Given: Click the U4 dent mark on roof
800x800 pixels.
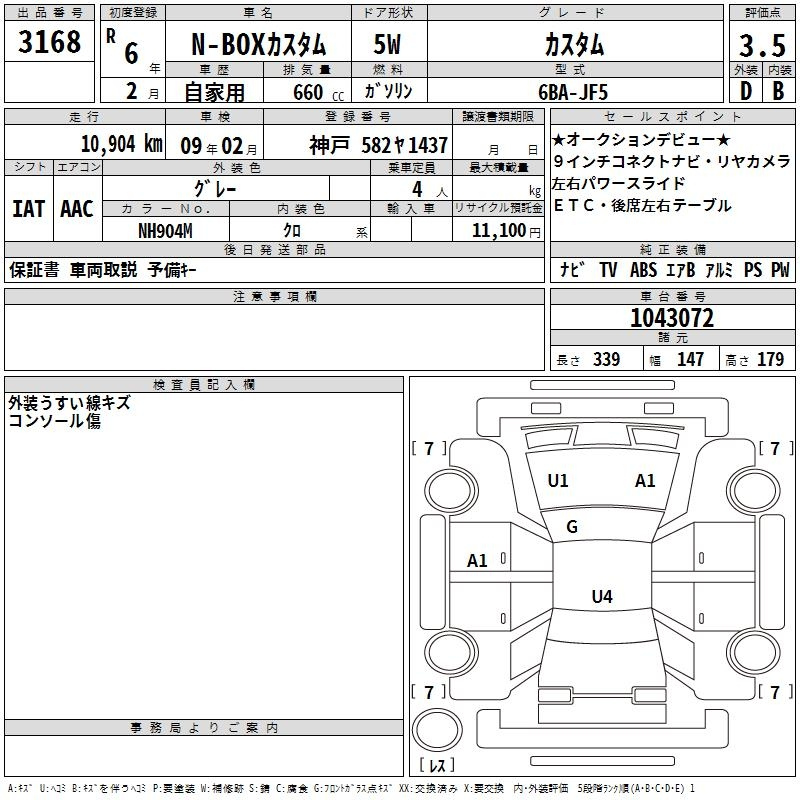Looking at the screenshot, I should [602, 596].
